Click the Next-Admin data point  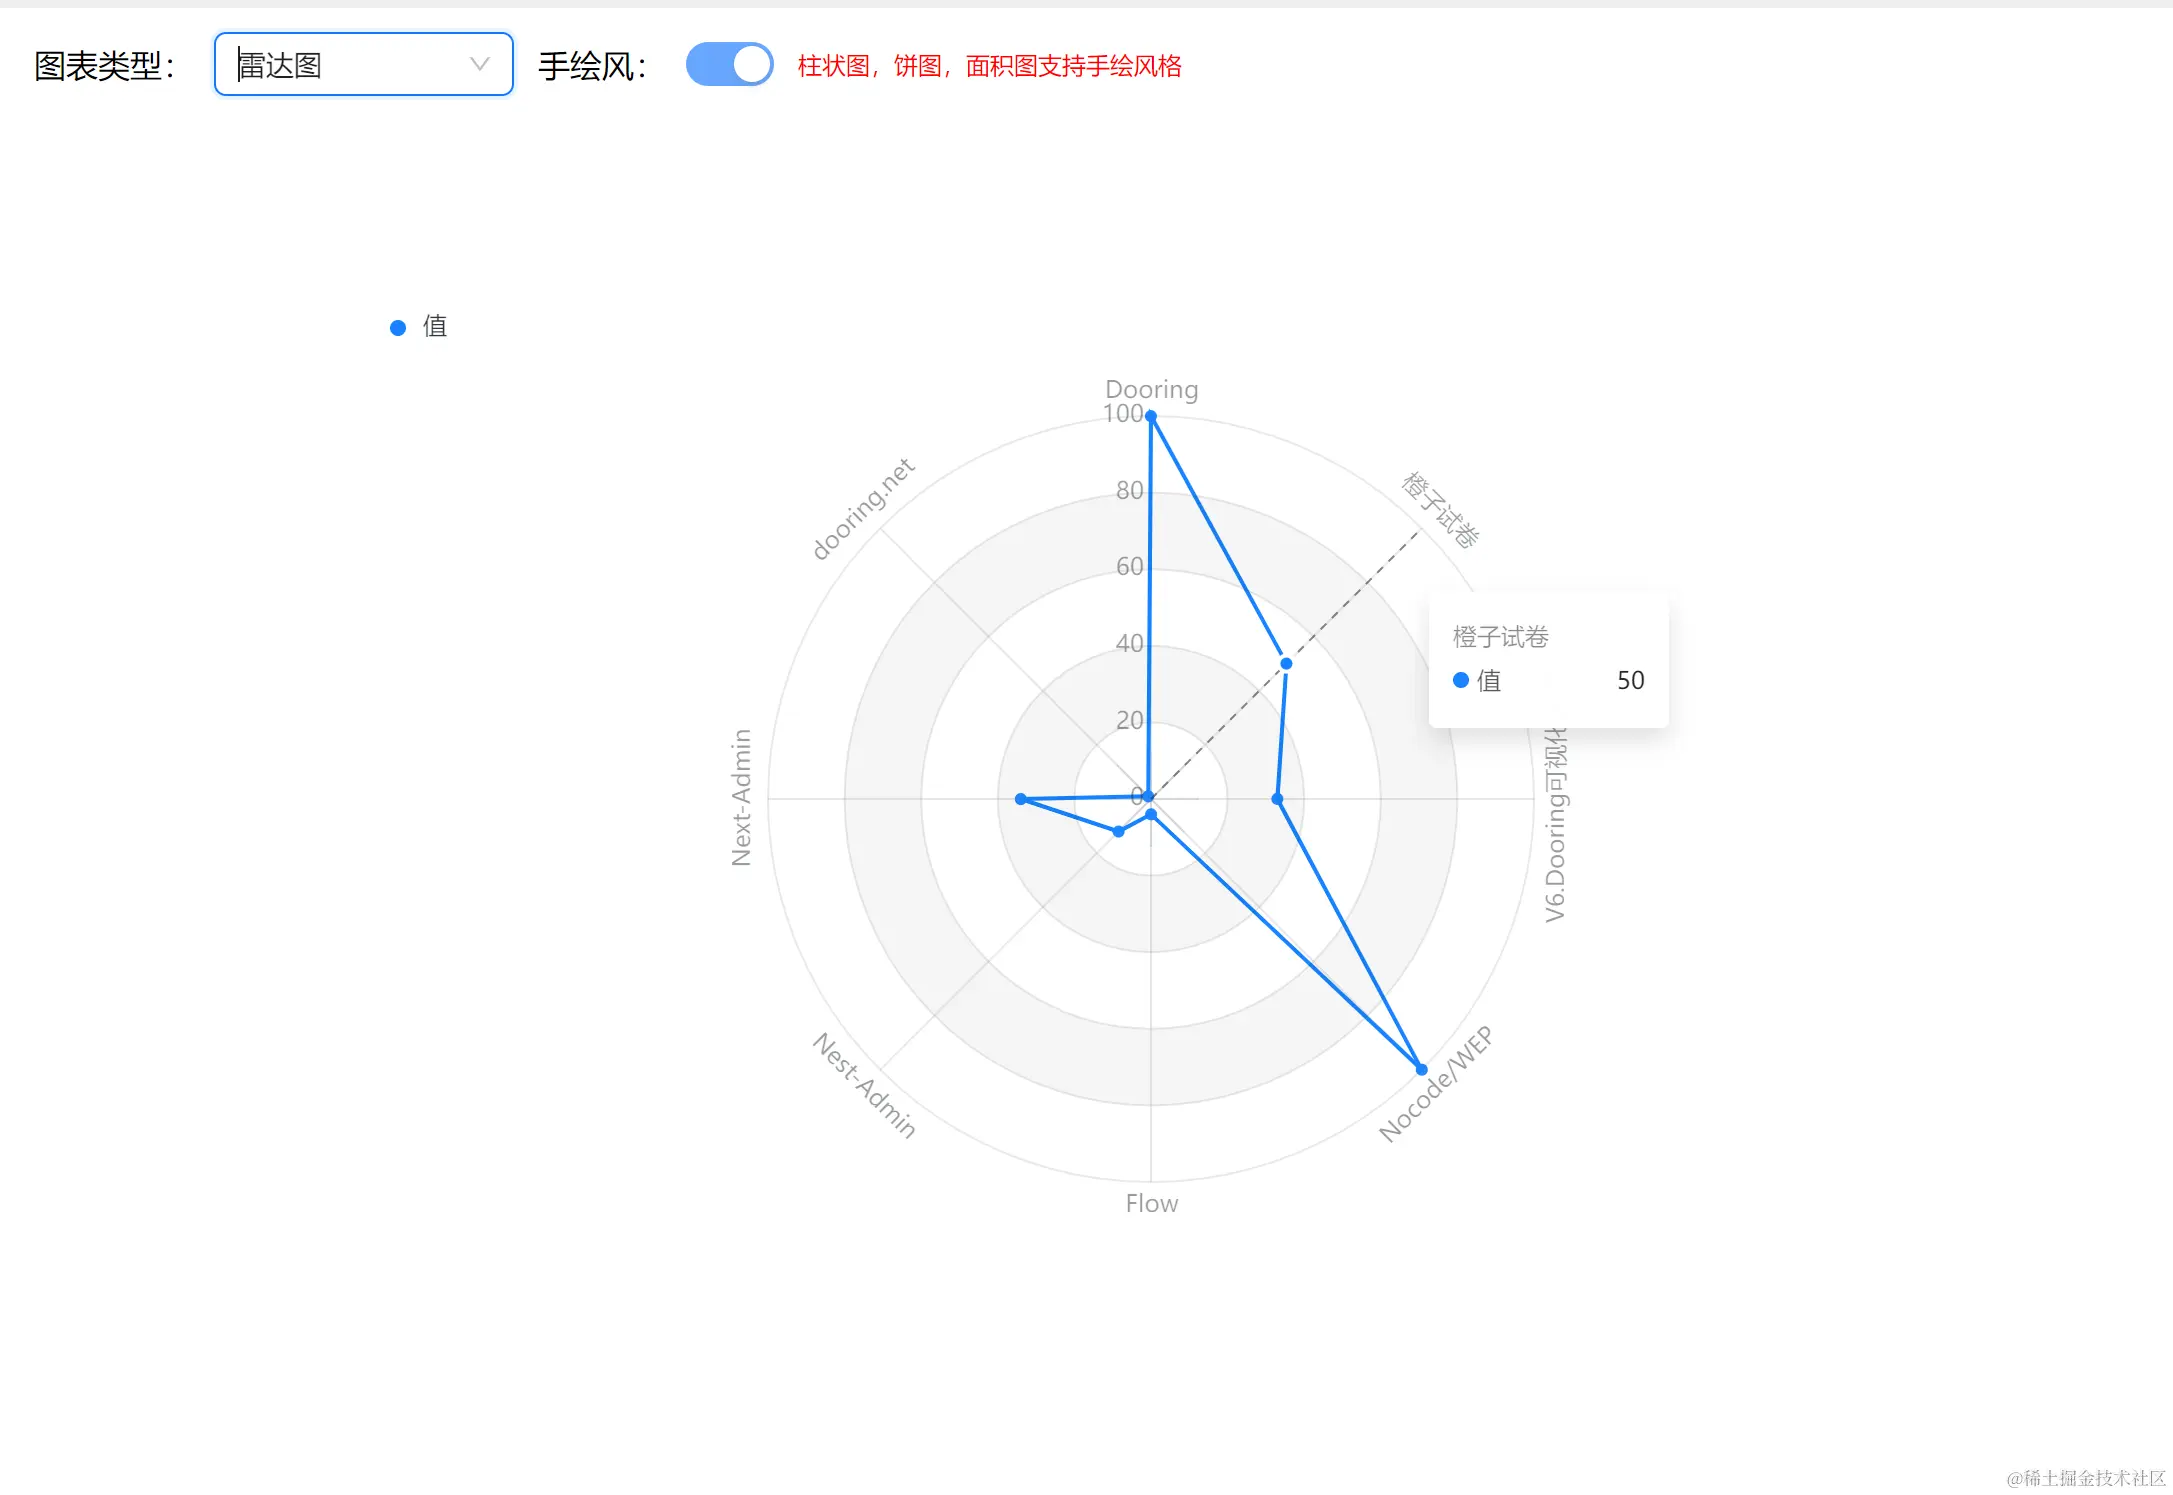(1021, 799)
